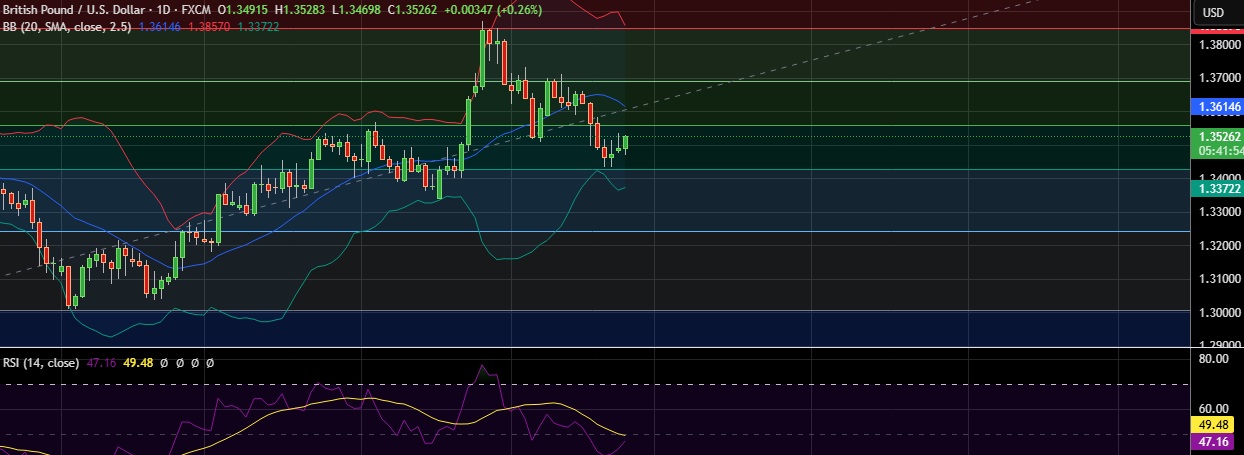
Task: Click the 1.38000 price scale label
Action: [1219, 45]
